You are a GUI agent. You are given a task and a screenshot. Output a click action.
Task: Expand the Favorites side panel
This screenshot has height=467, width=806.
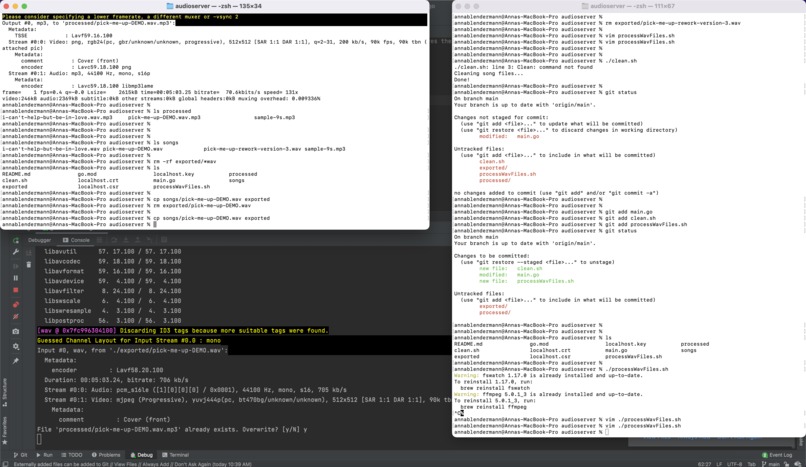[x=5, y=431]
